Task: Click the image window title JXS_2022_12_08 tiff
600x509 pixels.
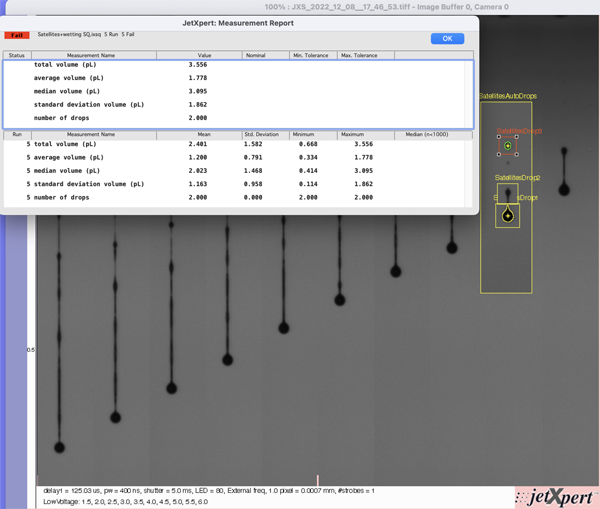Action: (x=386, y=7)
